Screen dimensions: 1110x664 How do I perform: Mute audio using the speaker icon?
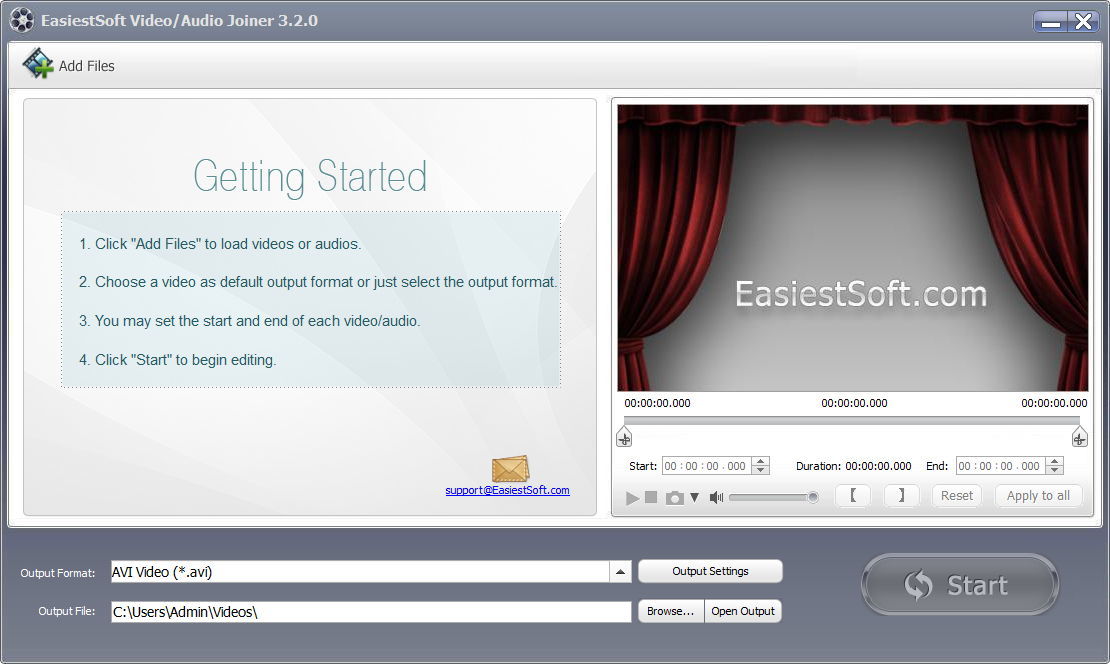[x=716, y=496]
